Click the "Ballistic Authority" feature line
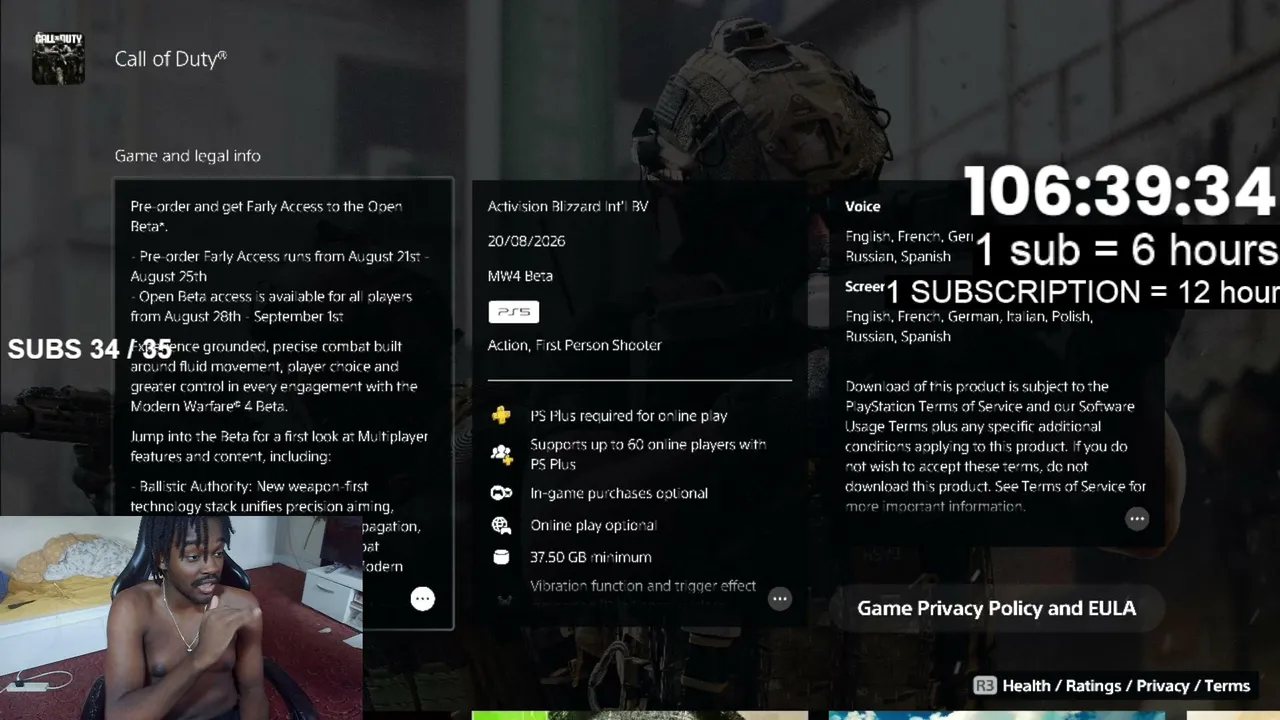Viewport: 1280px width, 720px height. pyautogui.click(x=262, y=496)
